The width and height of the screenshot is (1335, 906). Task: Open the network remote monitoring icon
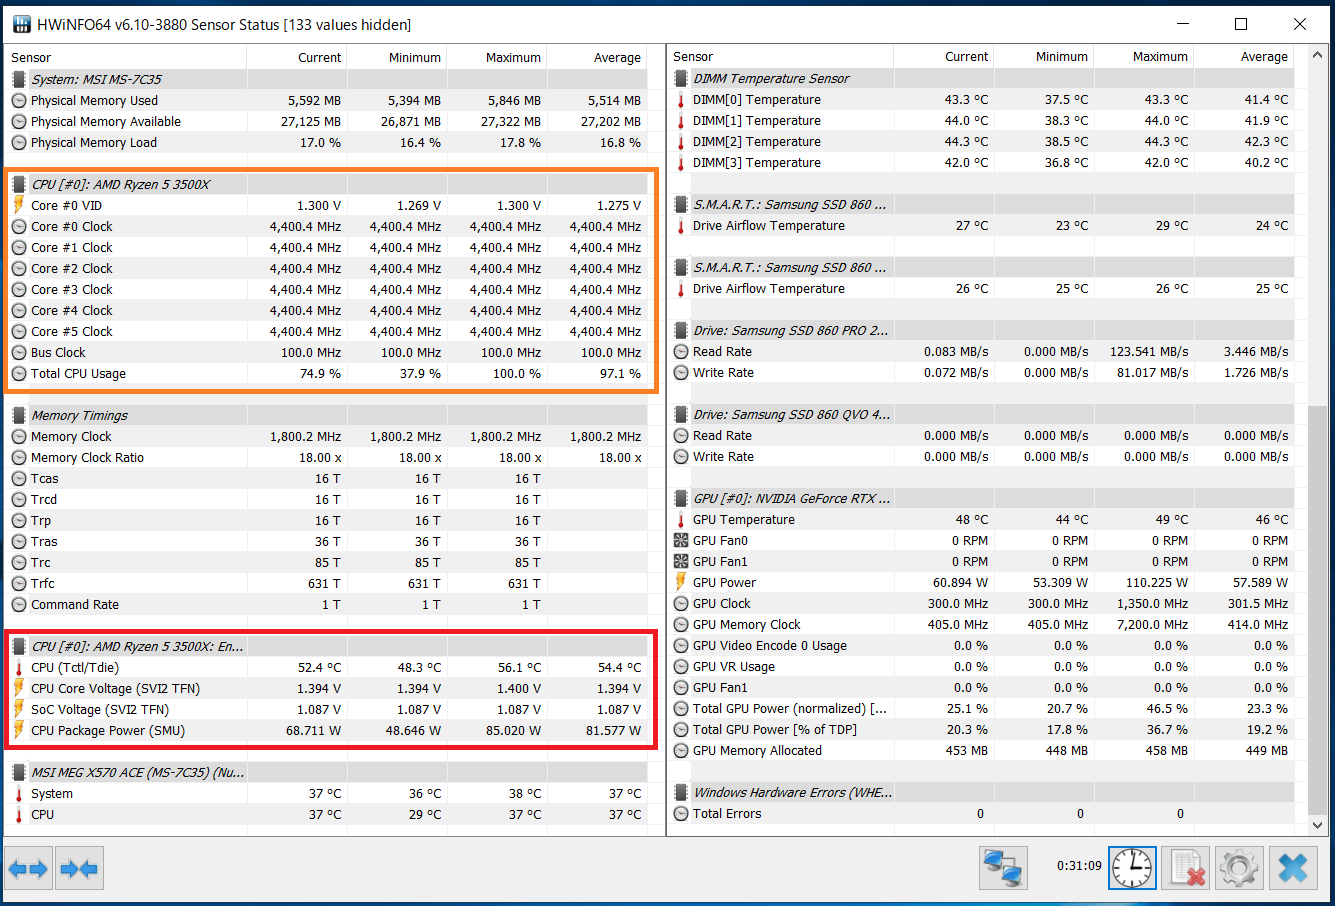[x=1003, y=867]
